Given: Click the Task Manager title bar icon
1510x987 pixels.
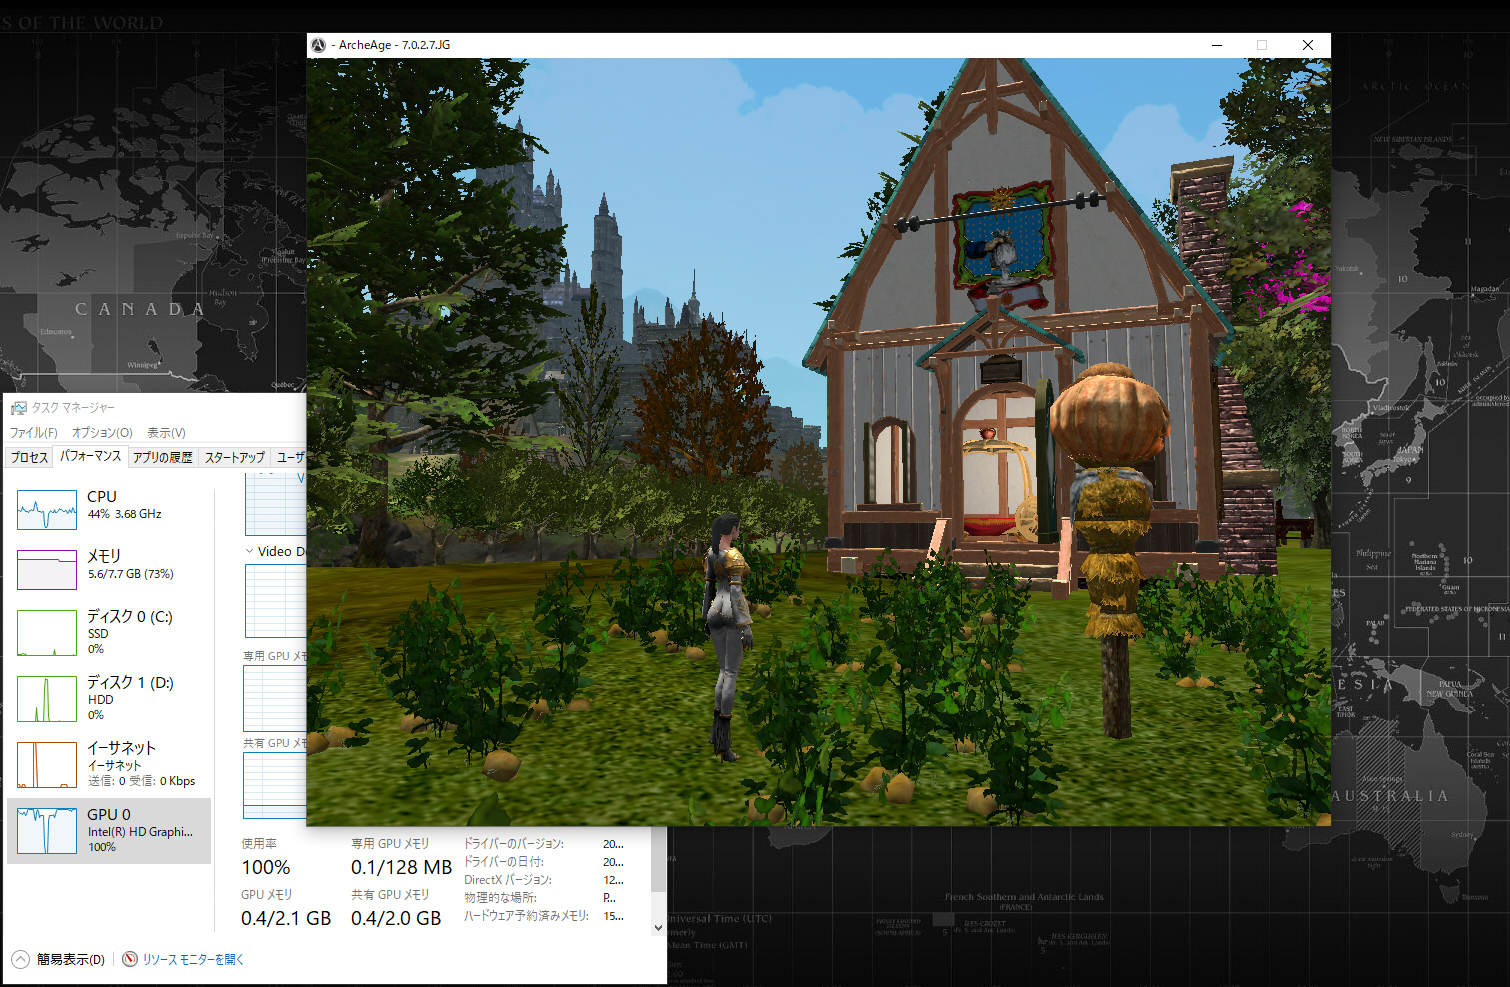Looking at the screenshot, I should pyautogui.click(x=18, y=408).
